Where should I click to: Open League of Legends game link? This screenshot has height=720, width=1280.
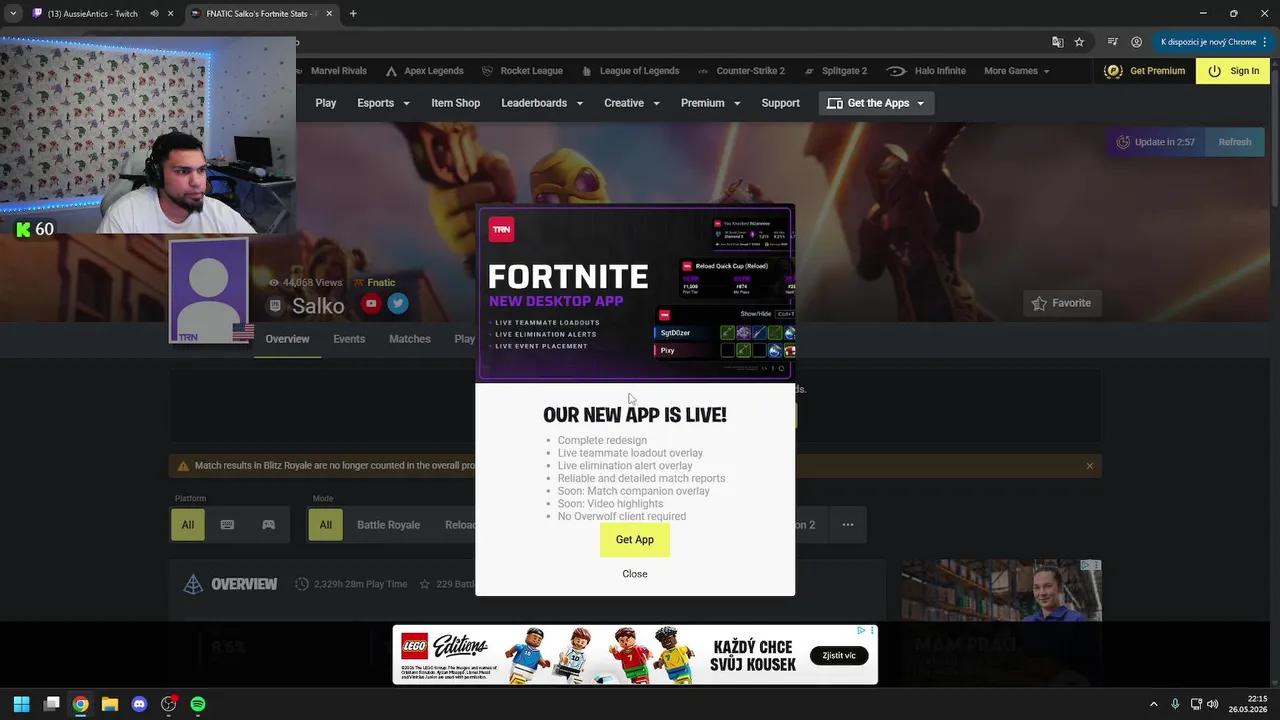630,71
